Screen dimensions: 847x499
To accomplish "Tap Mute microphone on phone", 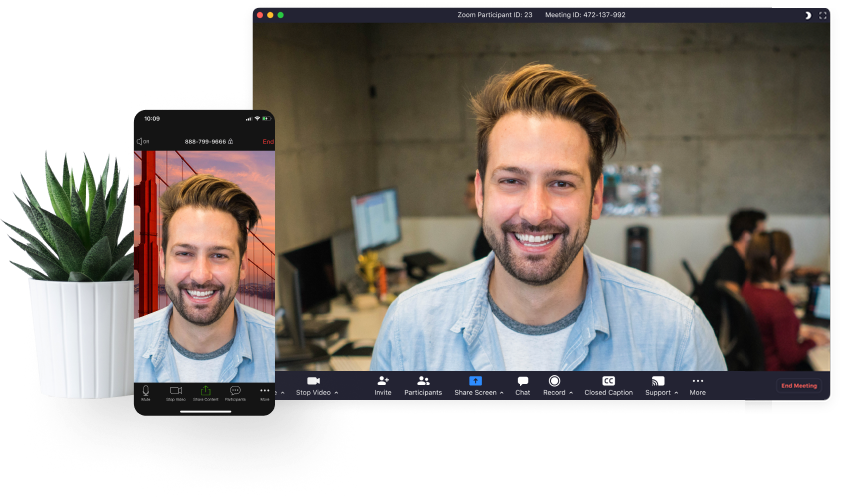I will (146, 393).
